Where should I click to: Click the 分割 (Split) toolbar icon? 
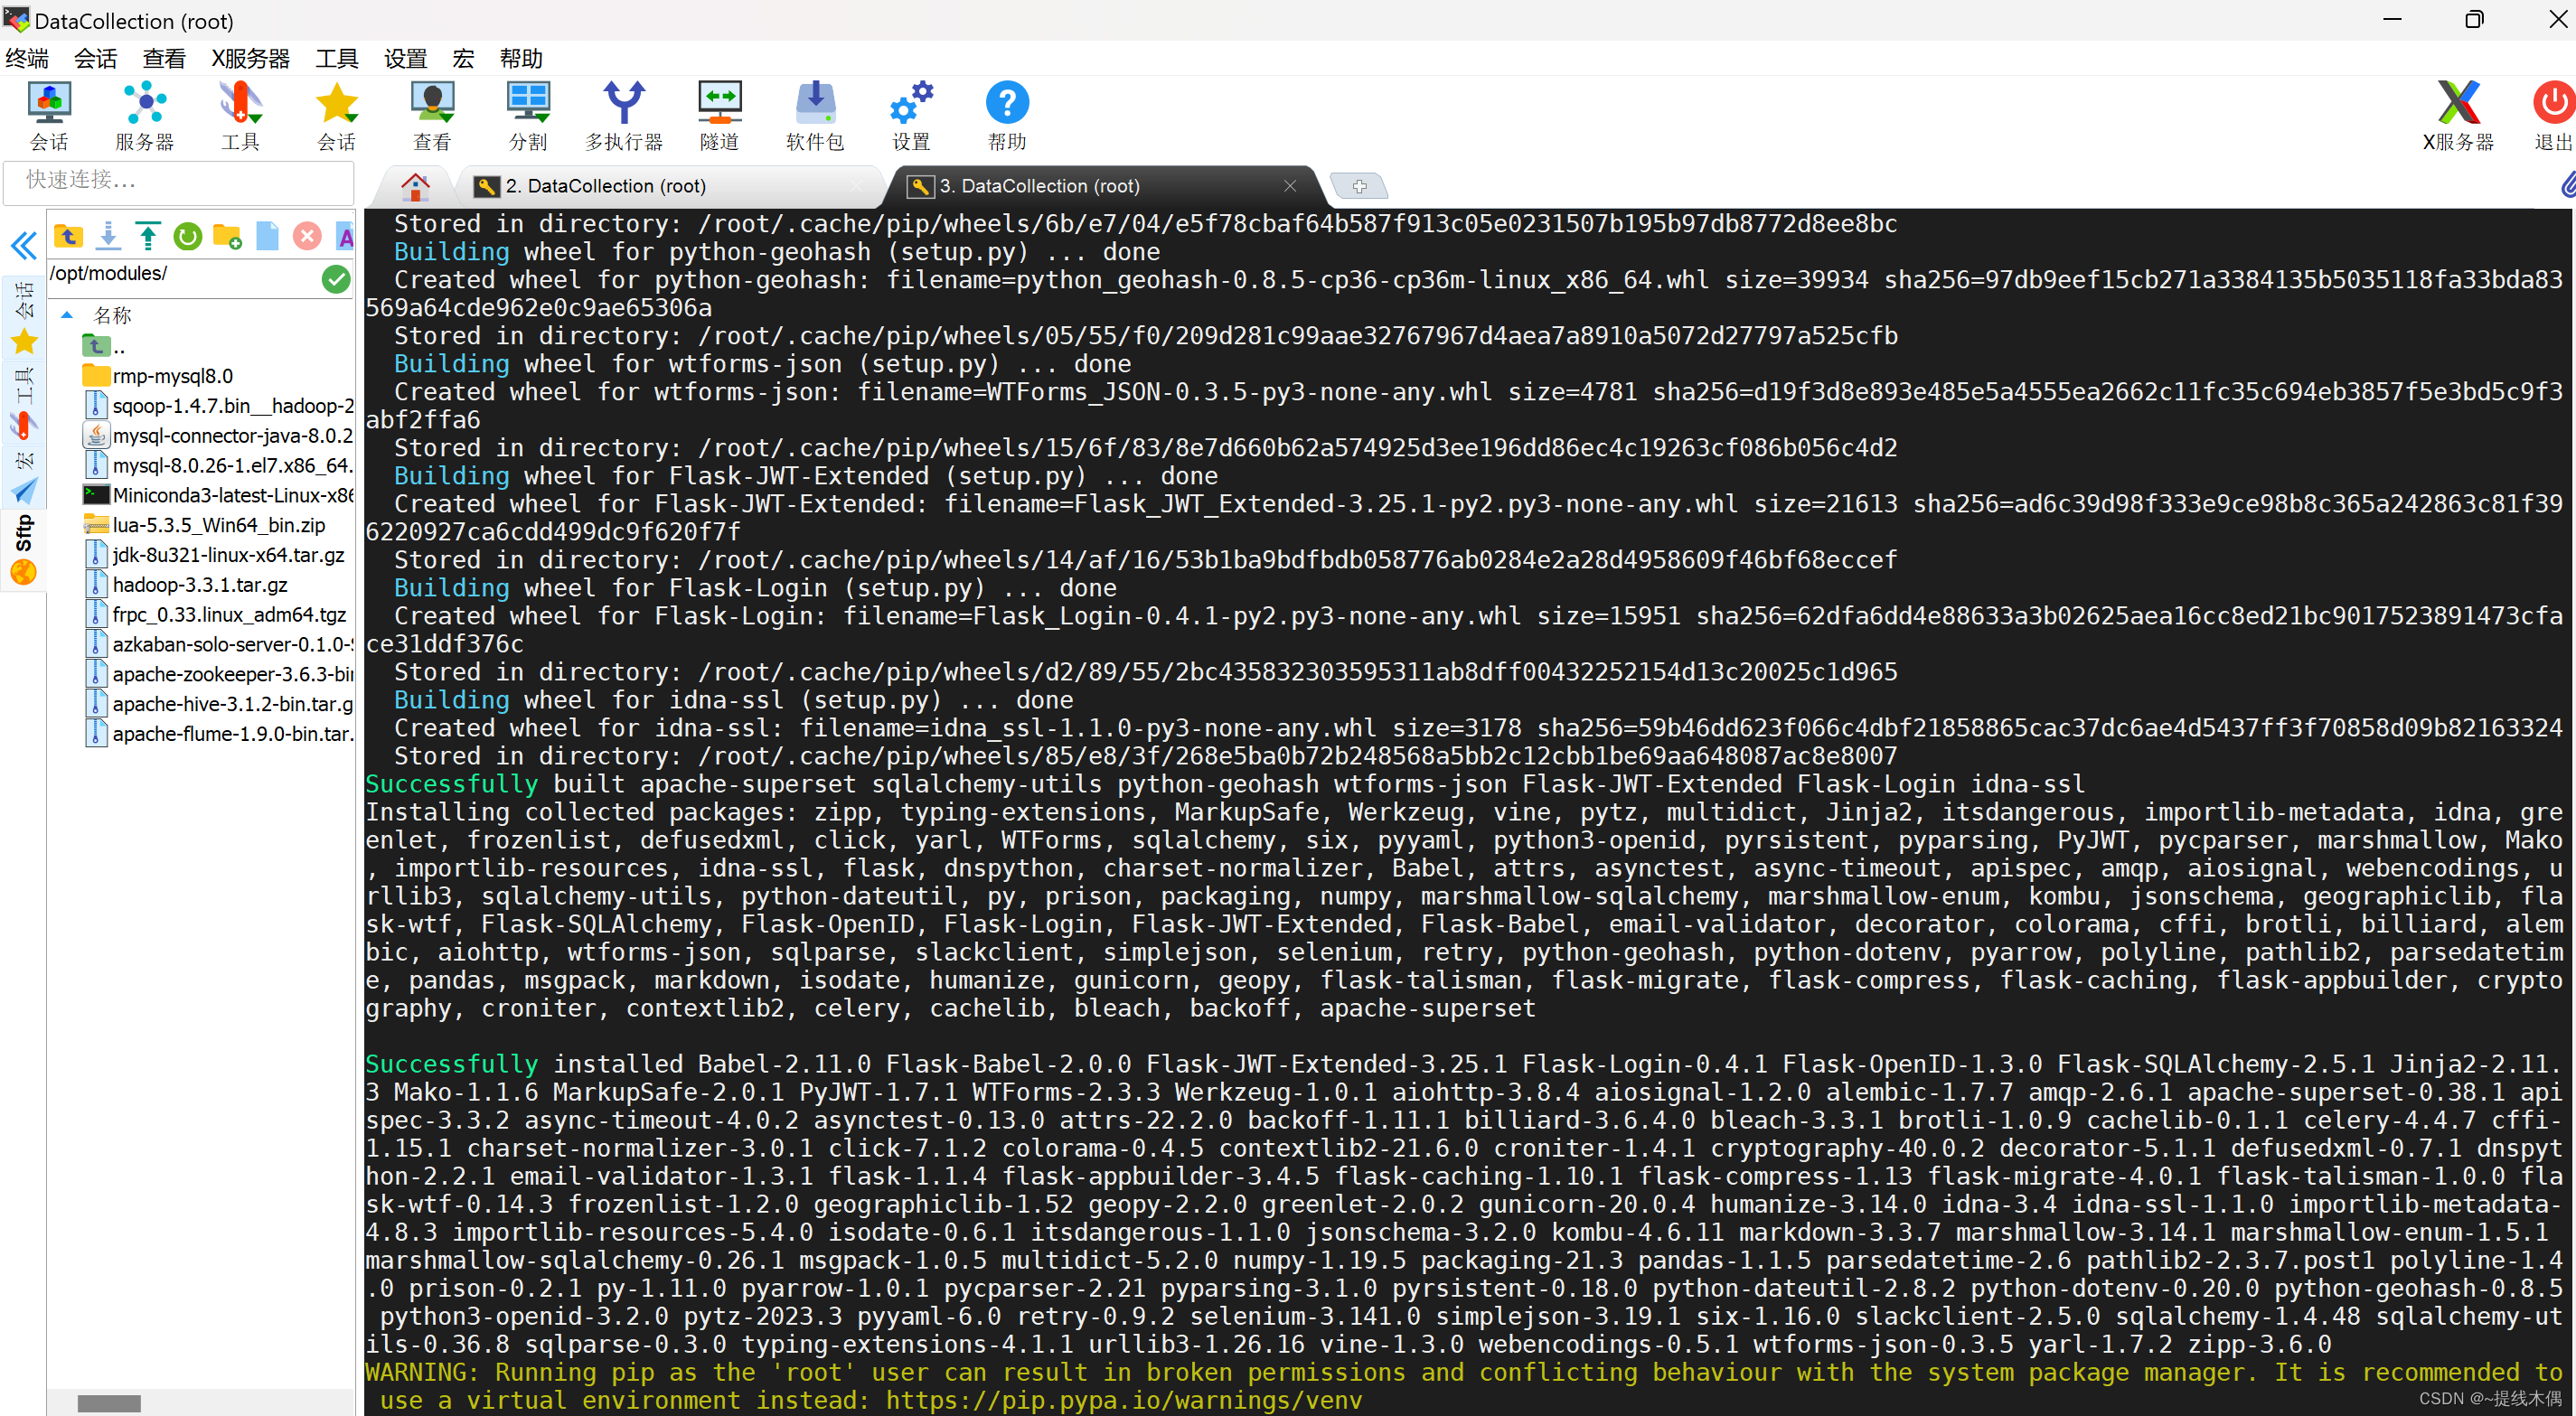[x=528, y=116]
